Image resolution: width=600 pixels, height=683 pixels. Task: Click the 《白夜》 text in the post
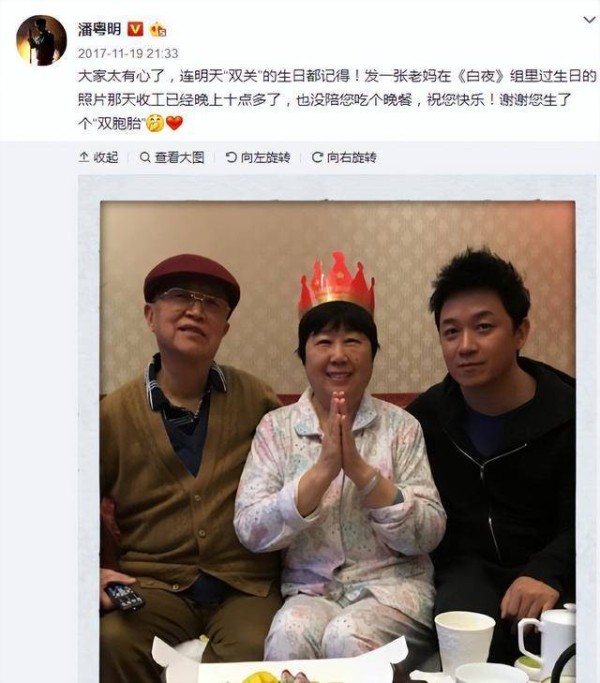click(x=481, y=76)
